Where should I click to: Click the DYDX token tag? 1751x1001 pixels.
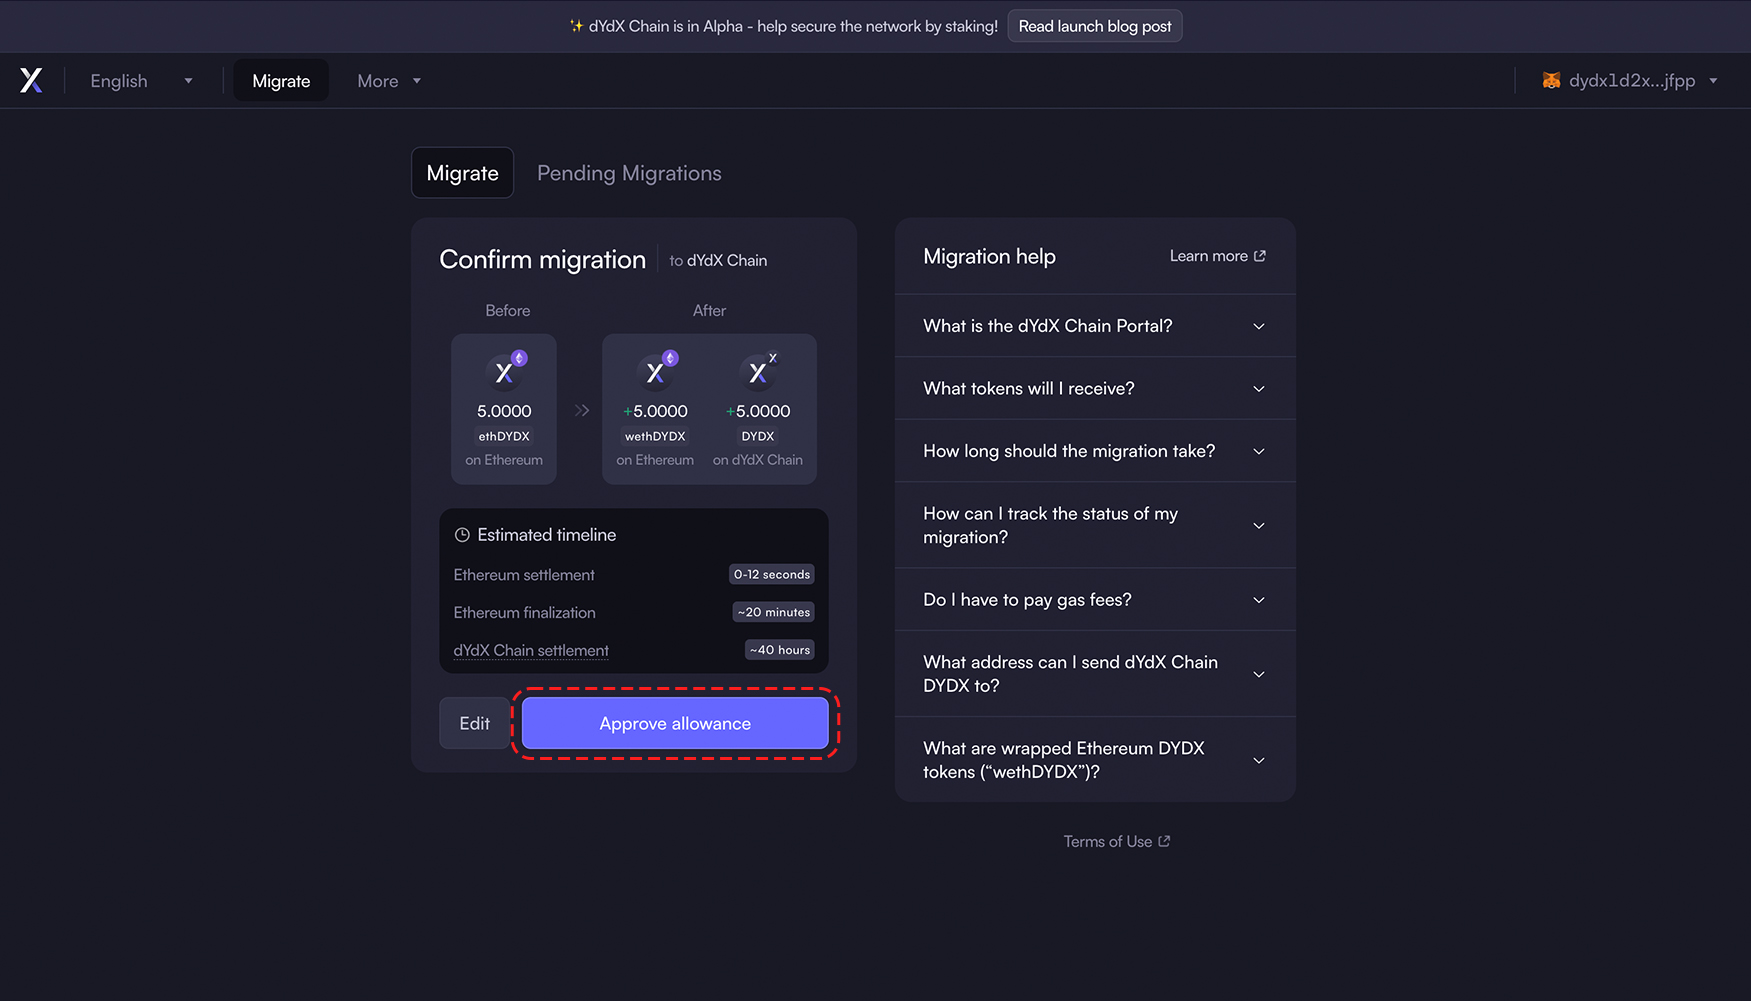coord(758,436)
